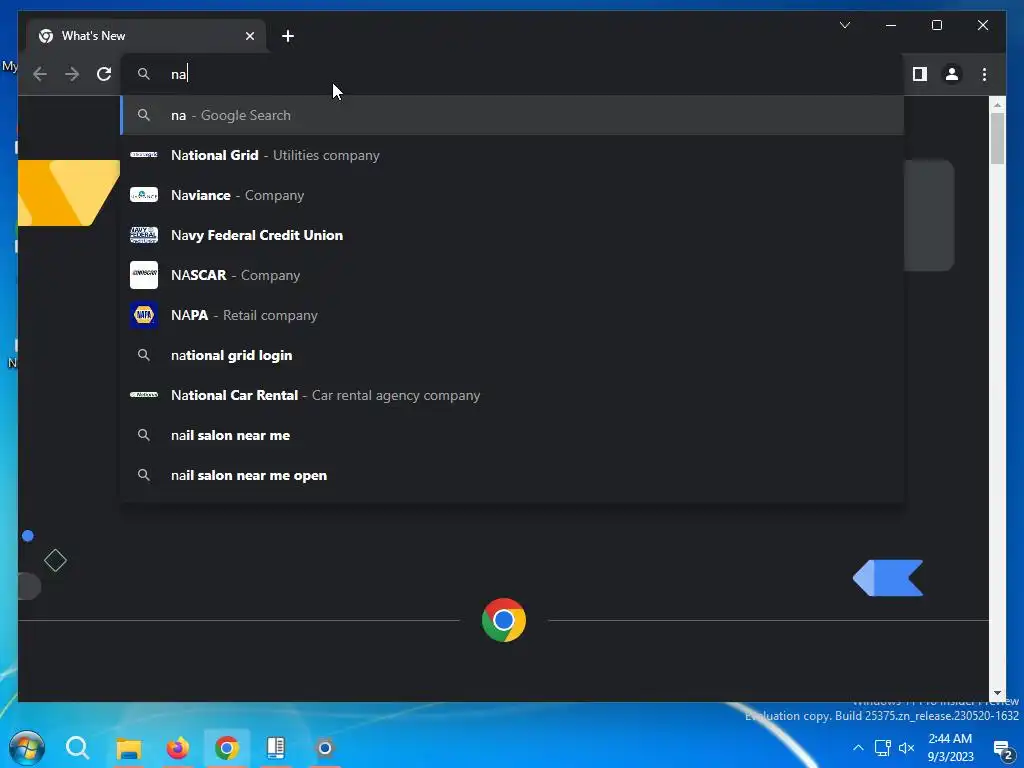The image size is (1024, 768).
Task: Open the notebook app on taskbar
Action: (276, 748)
